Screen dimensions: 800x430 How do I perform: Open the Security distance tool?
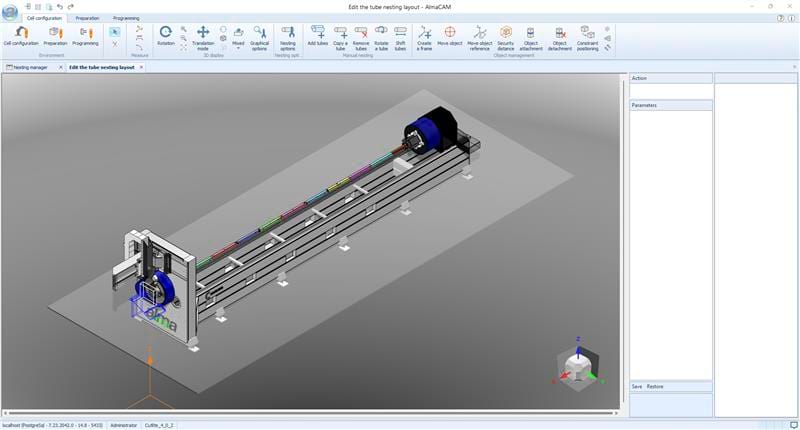(x=506, y=36)
